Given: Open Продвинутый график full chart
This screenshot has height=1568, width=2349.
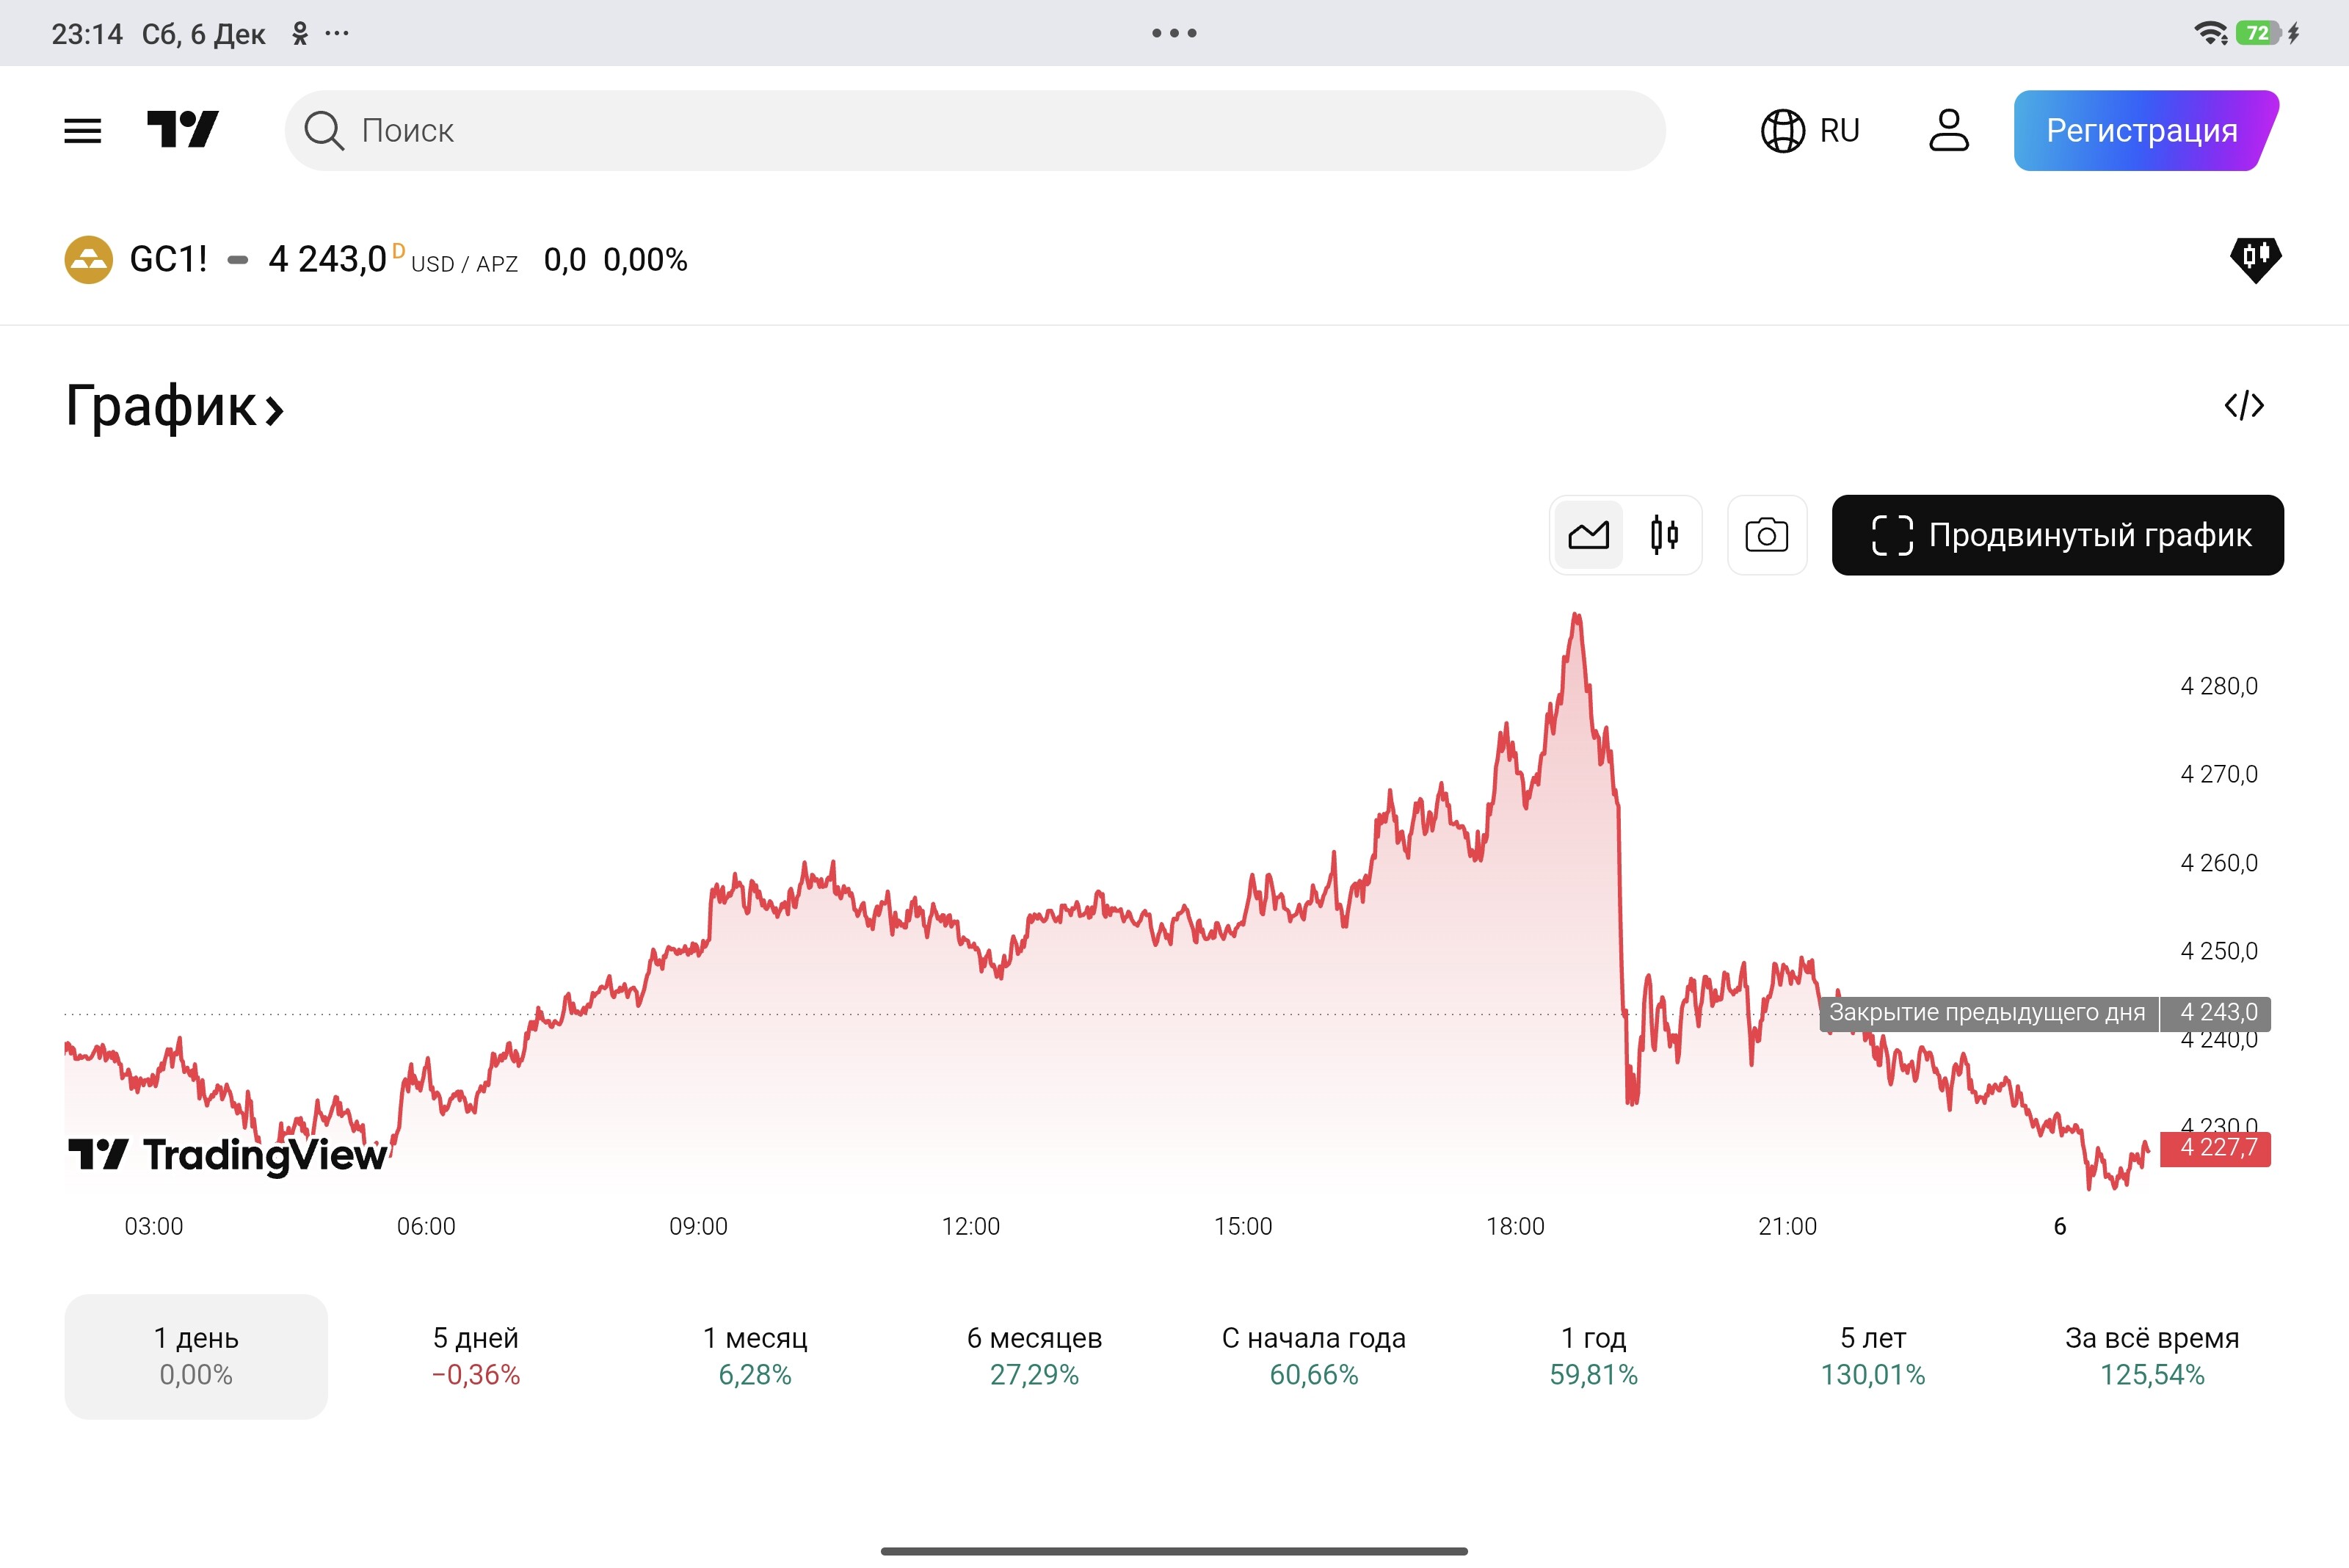Looking at the screenshot, I should pos(2057,536).
